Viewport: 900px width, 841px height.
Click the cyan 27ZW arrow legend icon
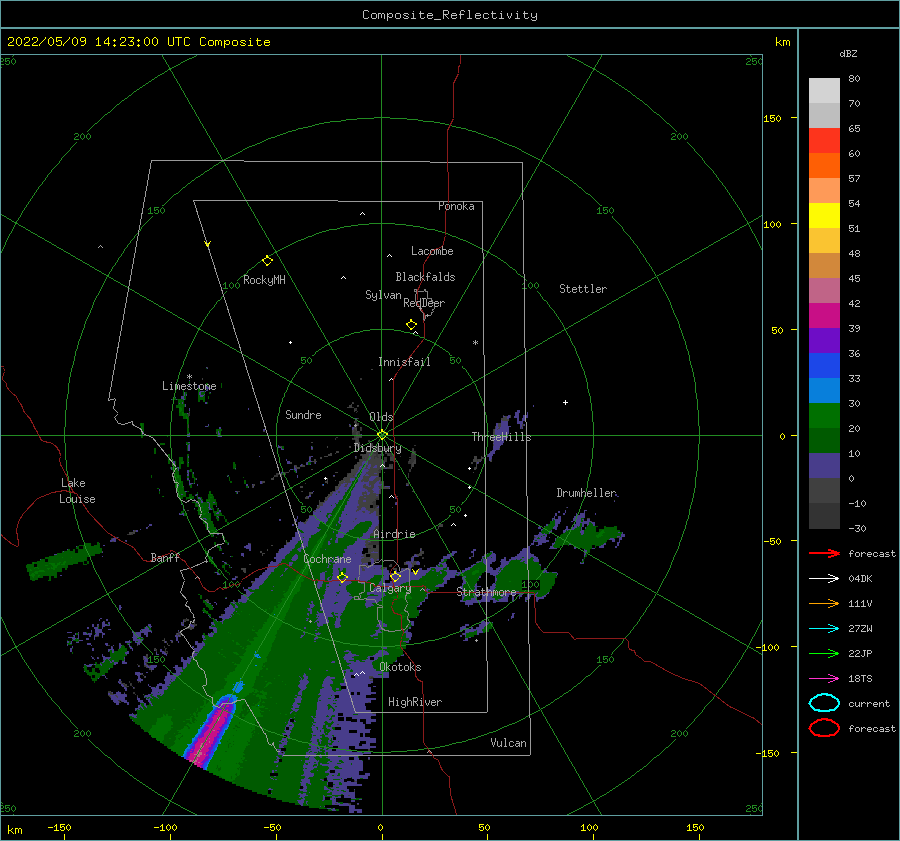824,629
